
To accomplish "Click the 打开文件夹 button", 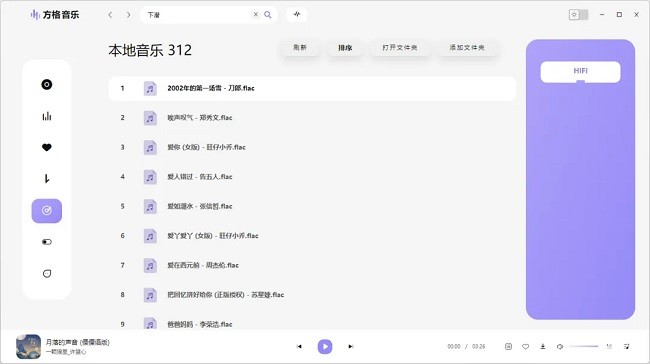I will (x=400, y=48).
